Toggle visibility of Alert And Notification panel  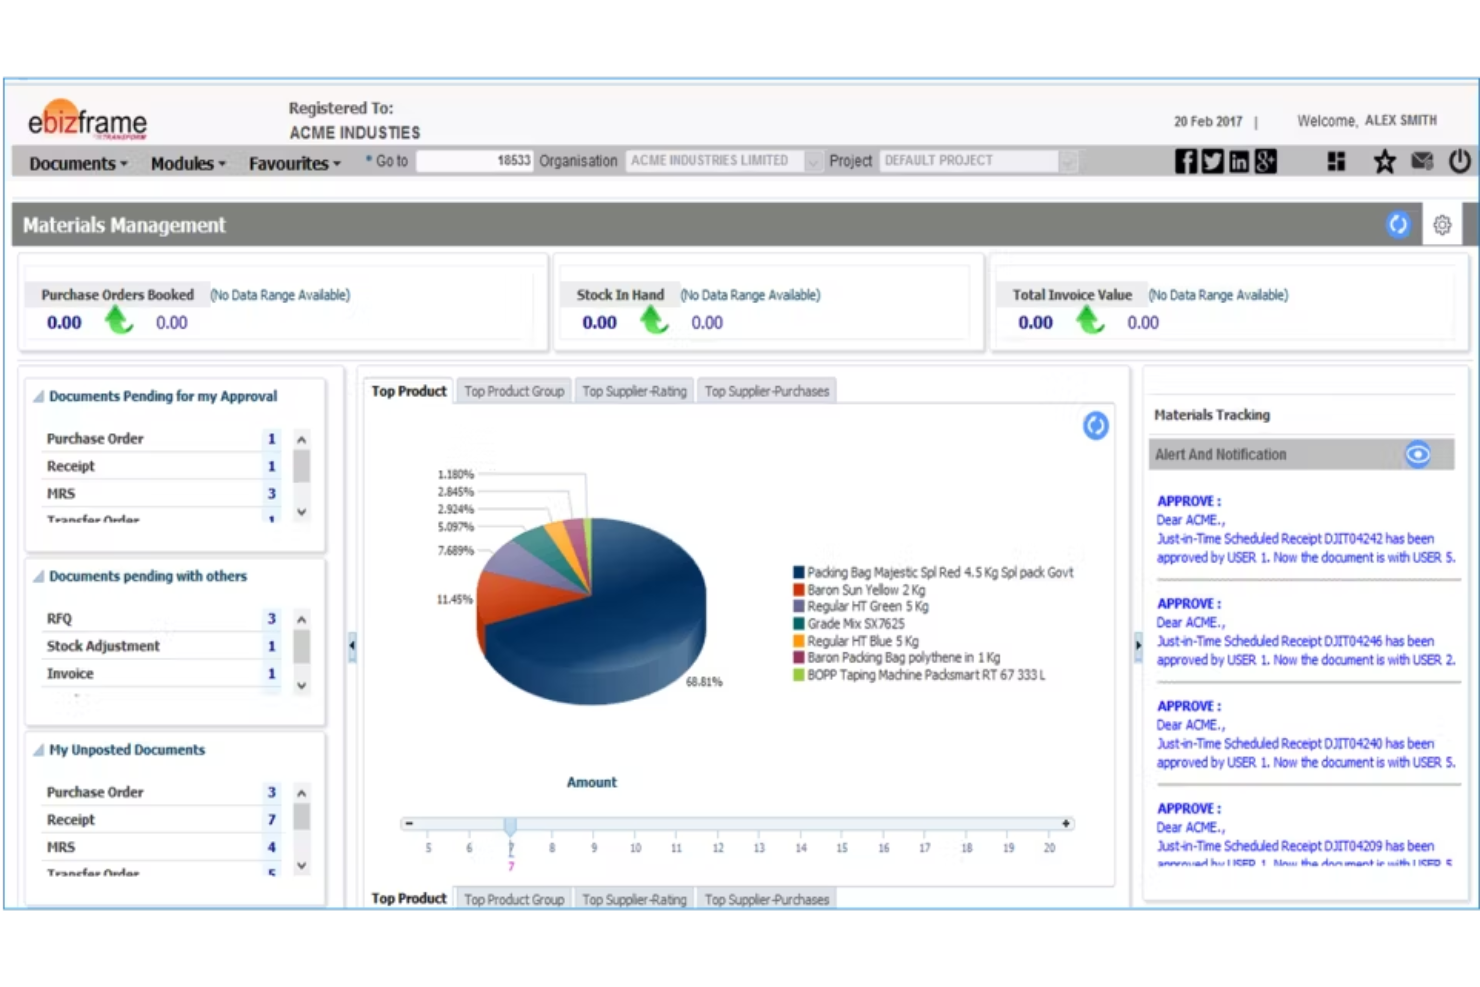coord(1418,454)
